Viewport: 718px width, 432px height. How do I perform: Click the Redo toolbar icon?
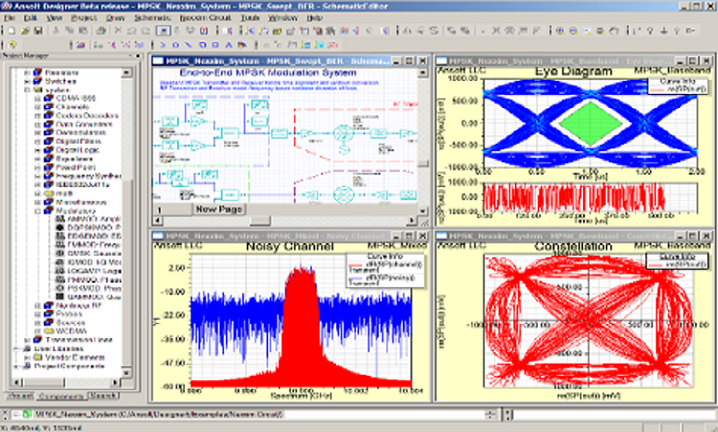pyautogui.click(x=145, y=31)
